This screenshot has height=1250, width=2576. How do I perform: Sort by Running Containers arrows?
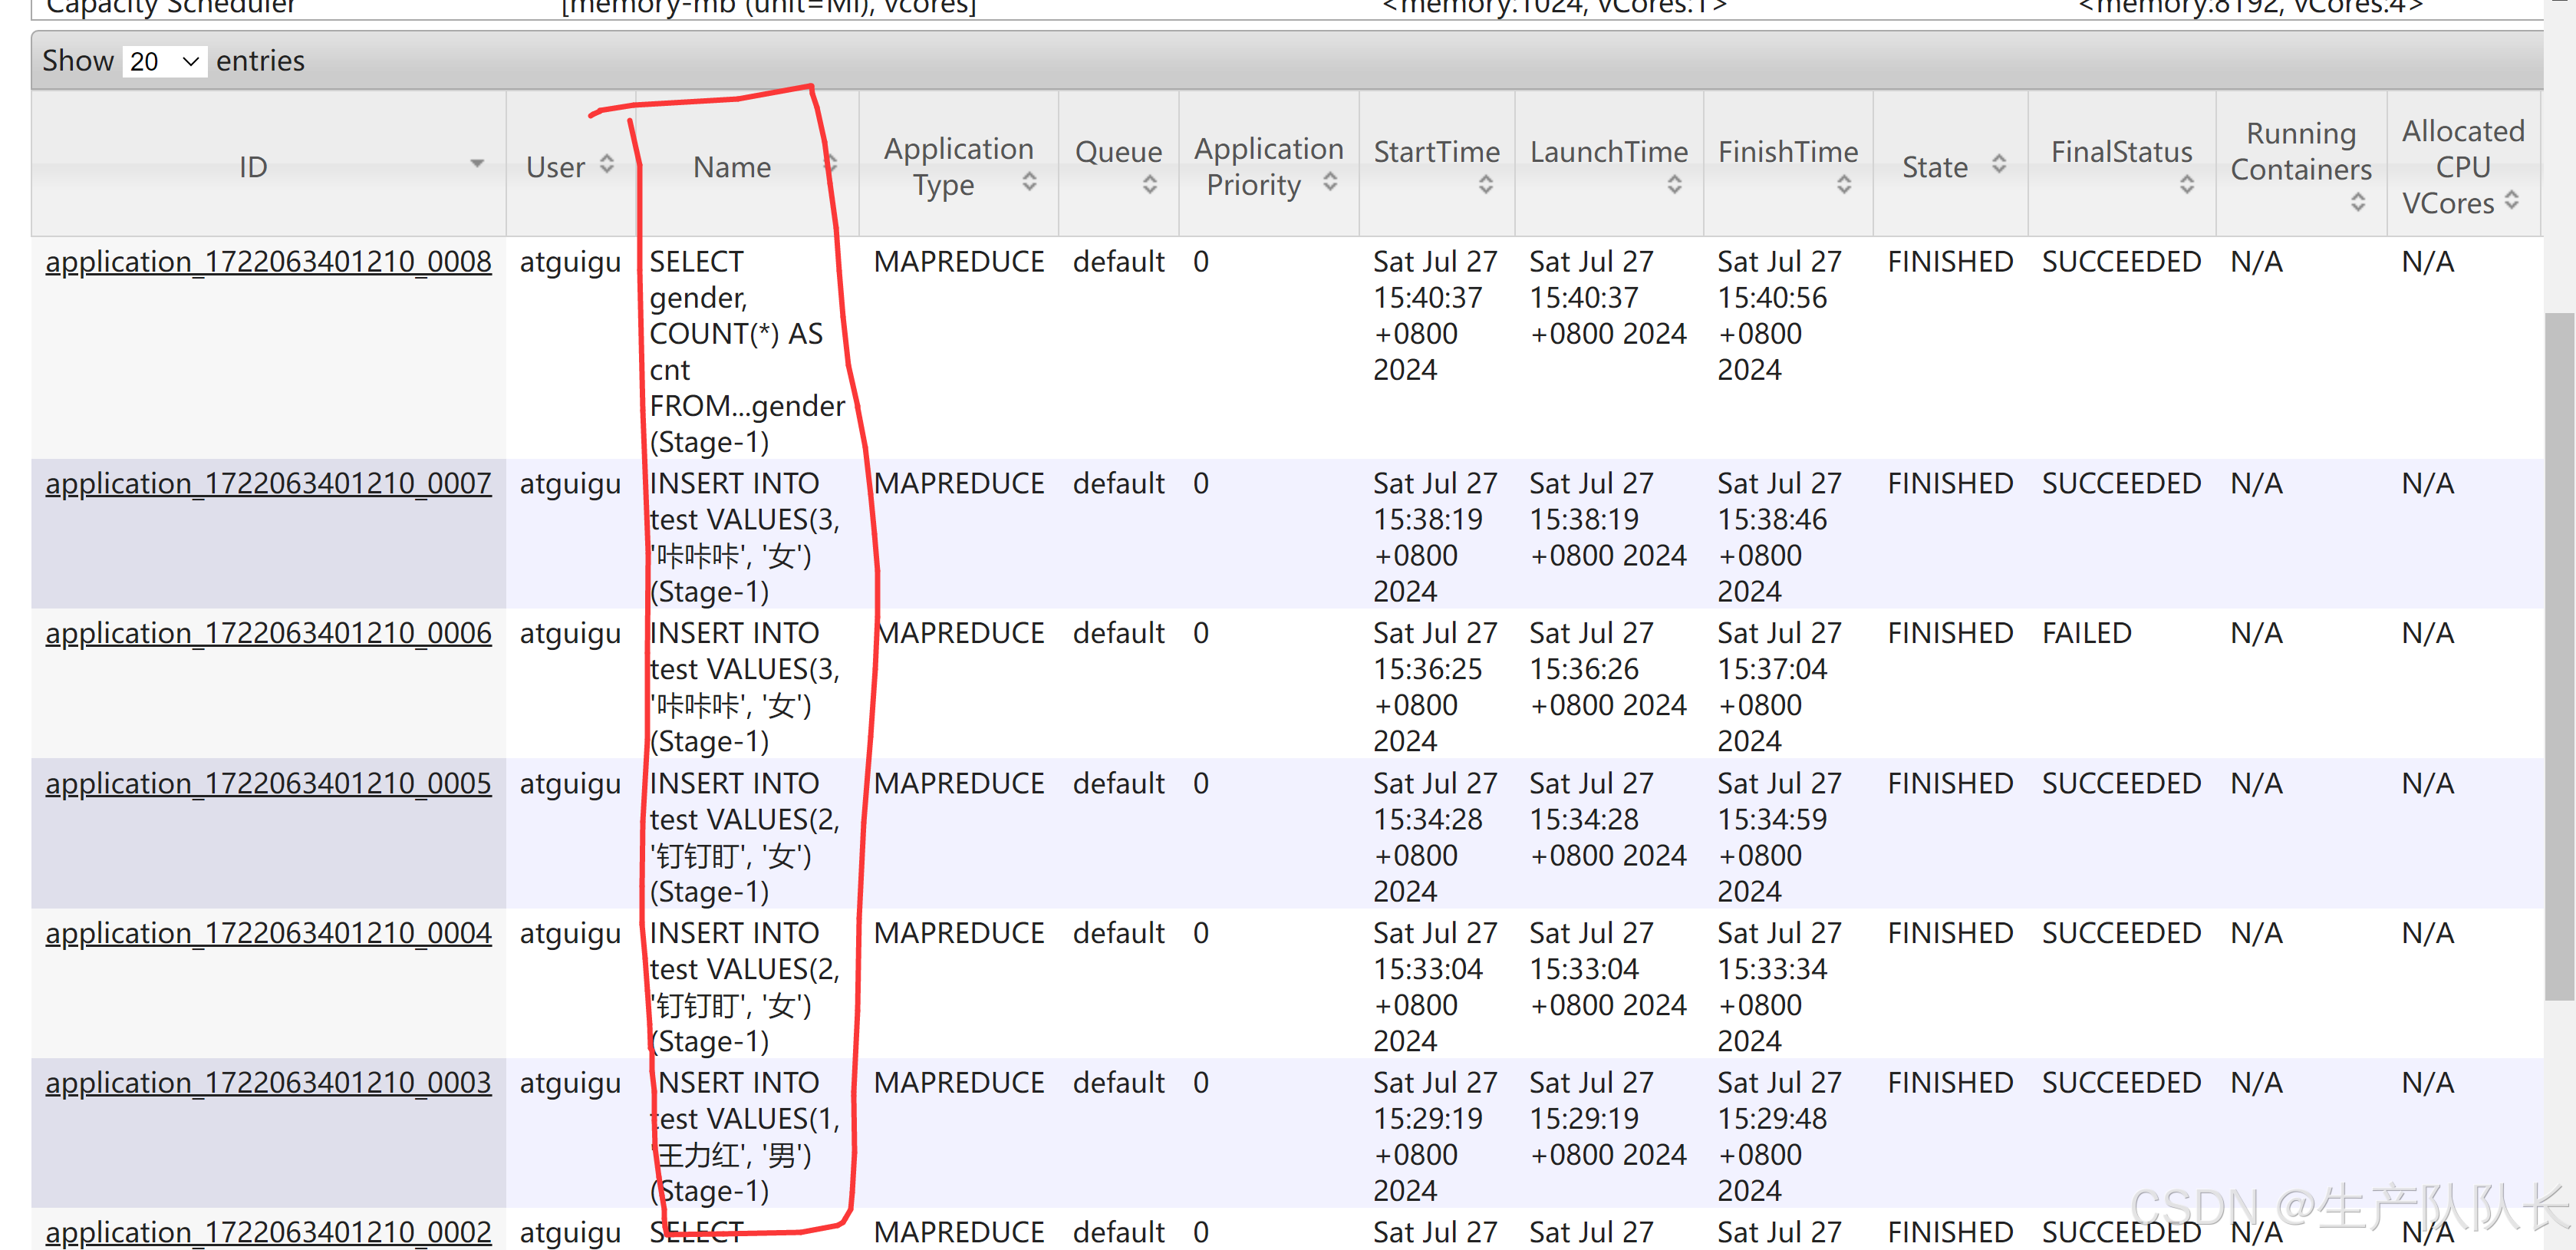(x=2358, y=203)
